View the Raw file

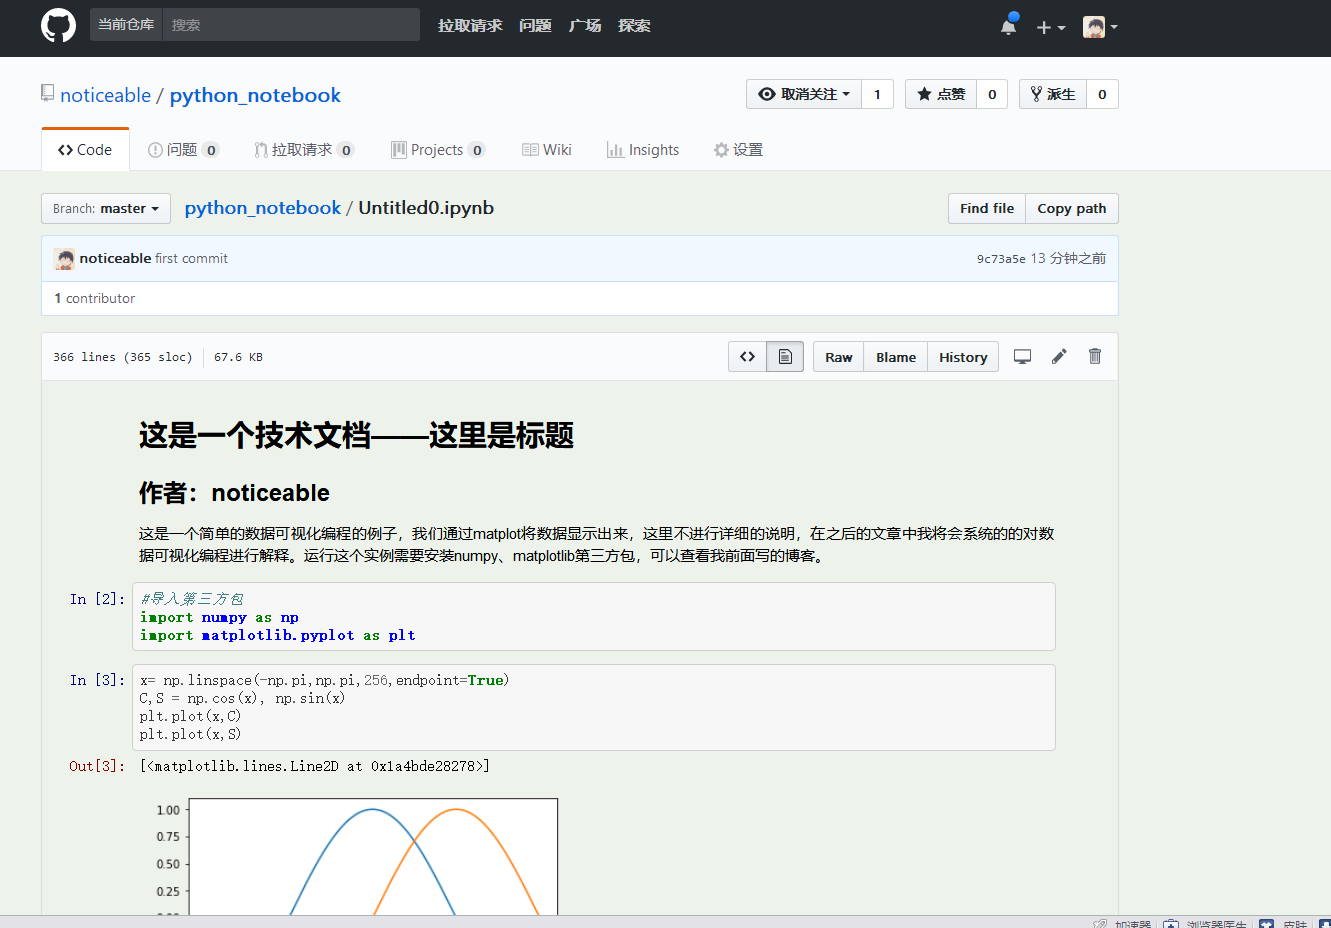(x=839, y=357)
